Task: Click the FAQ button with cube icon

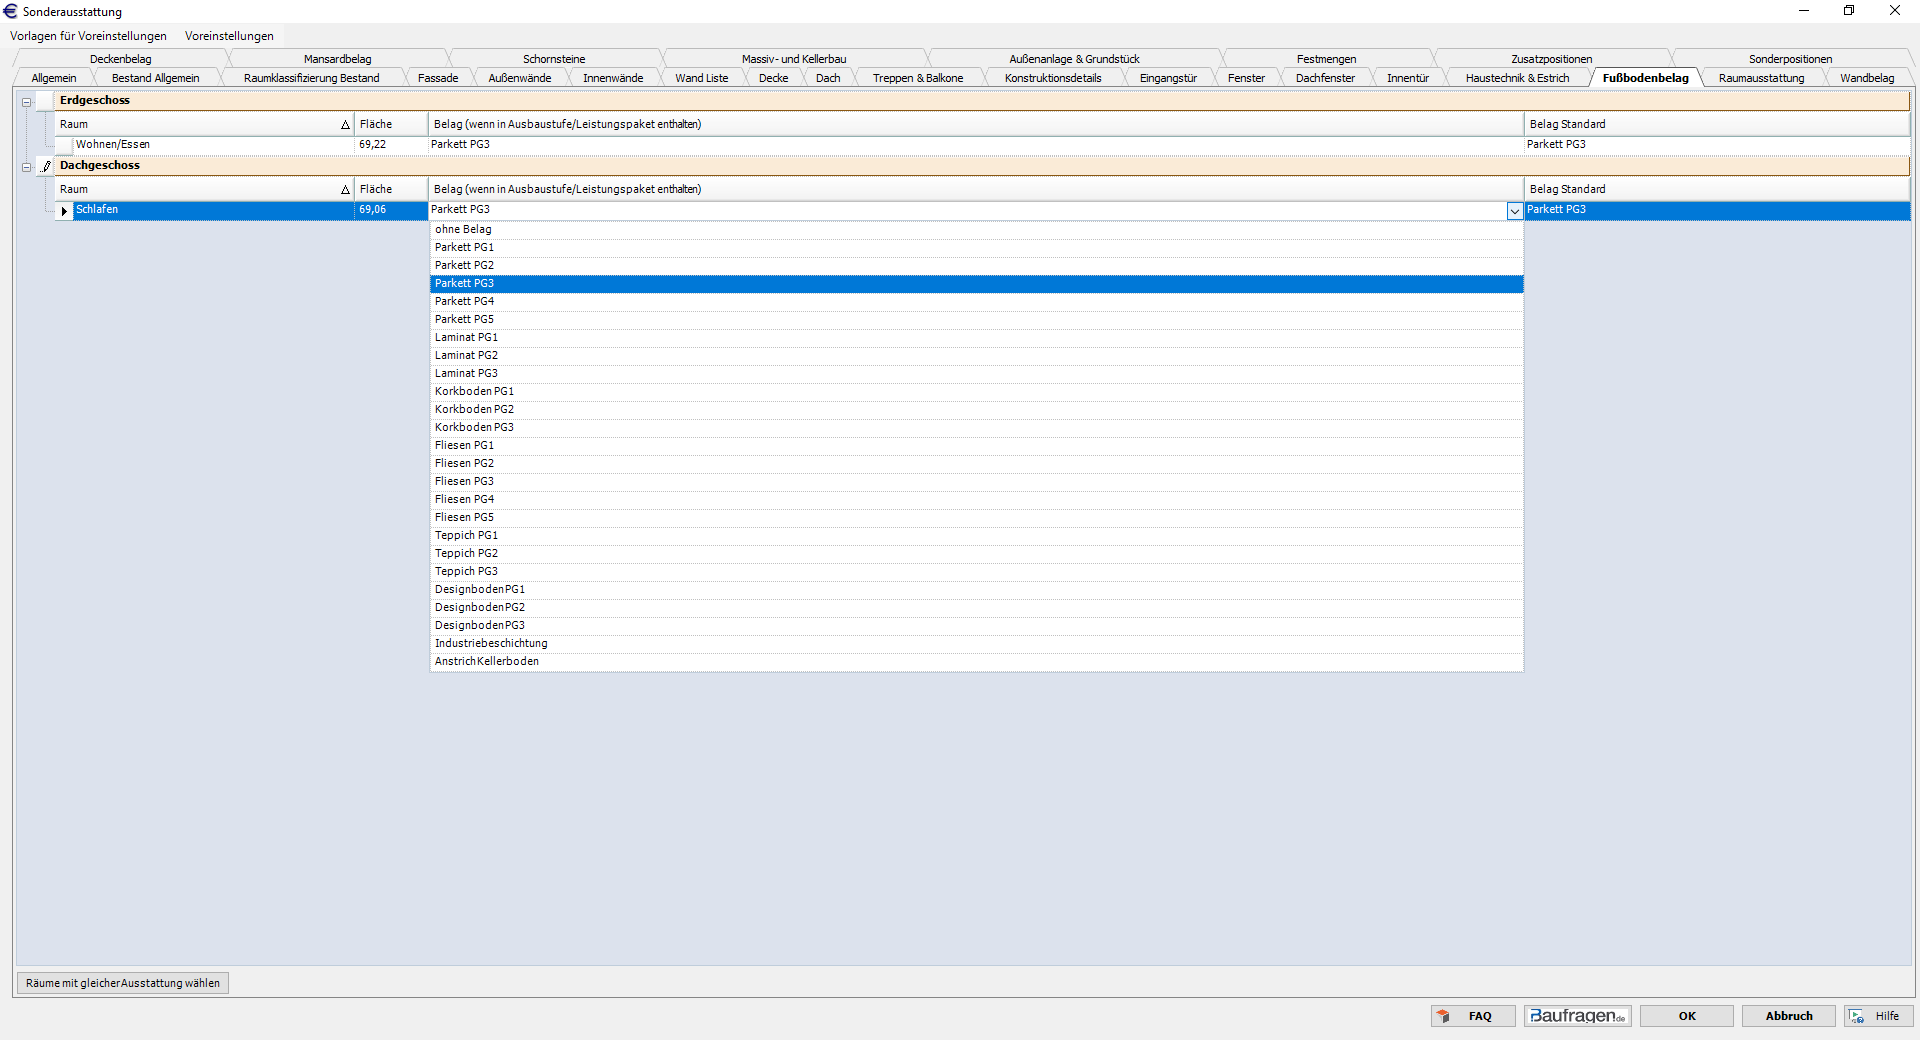Action: tap(1472, 1016)
